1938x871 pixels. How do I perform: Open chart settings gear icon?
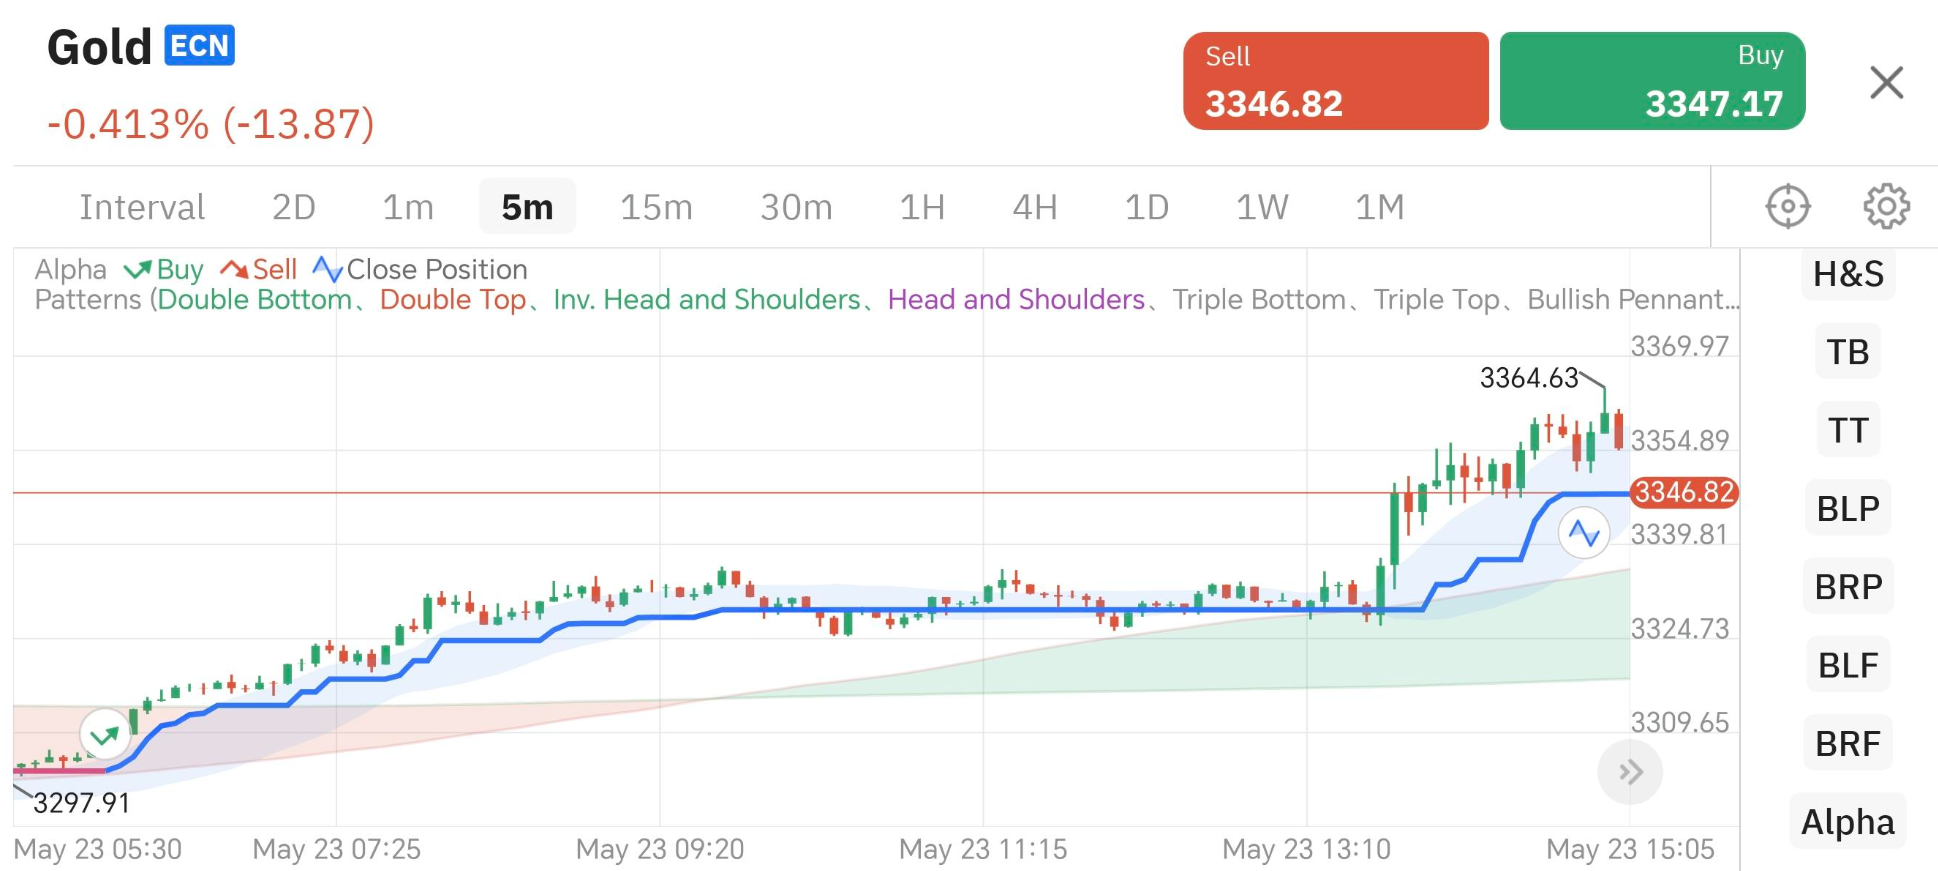pos(1886,207)
